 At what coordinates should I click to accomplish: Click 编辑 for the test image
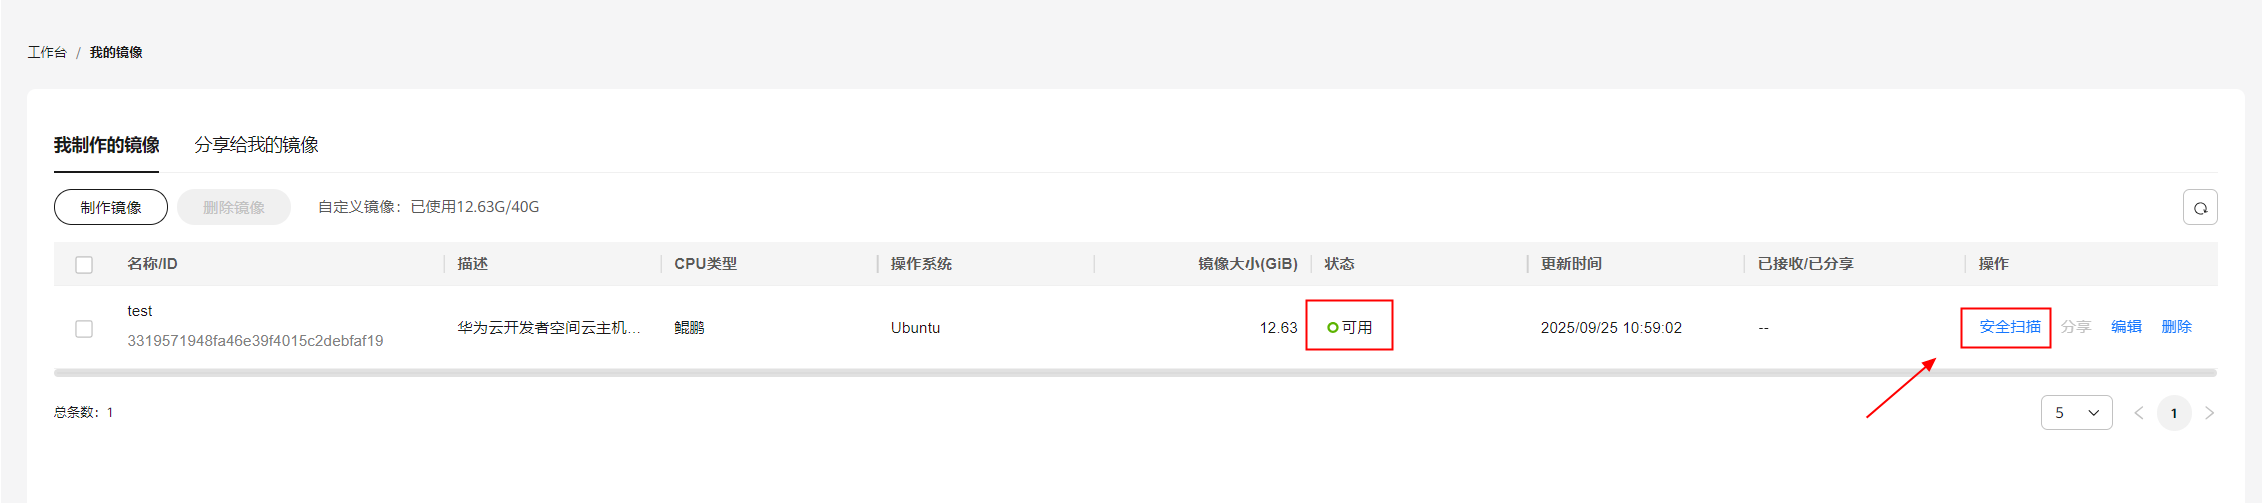[x=2126, y=327]
